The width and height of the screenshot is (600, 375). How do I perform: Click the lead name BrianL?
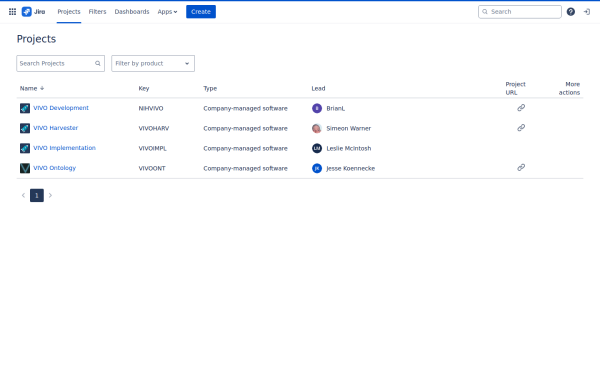point(336,108)
